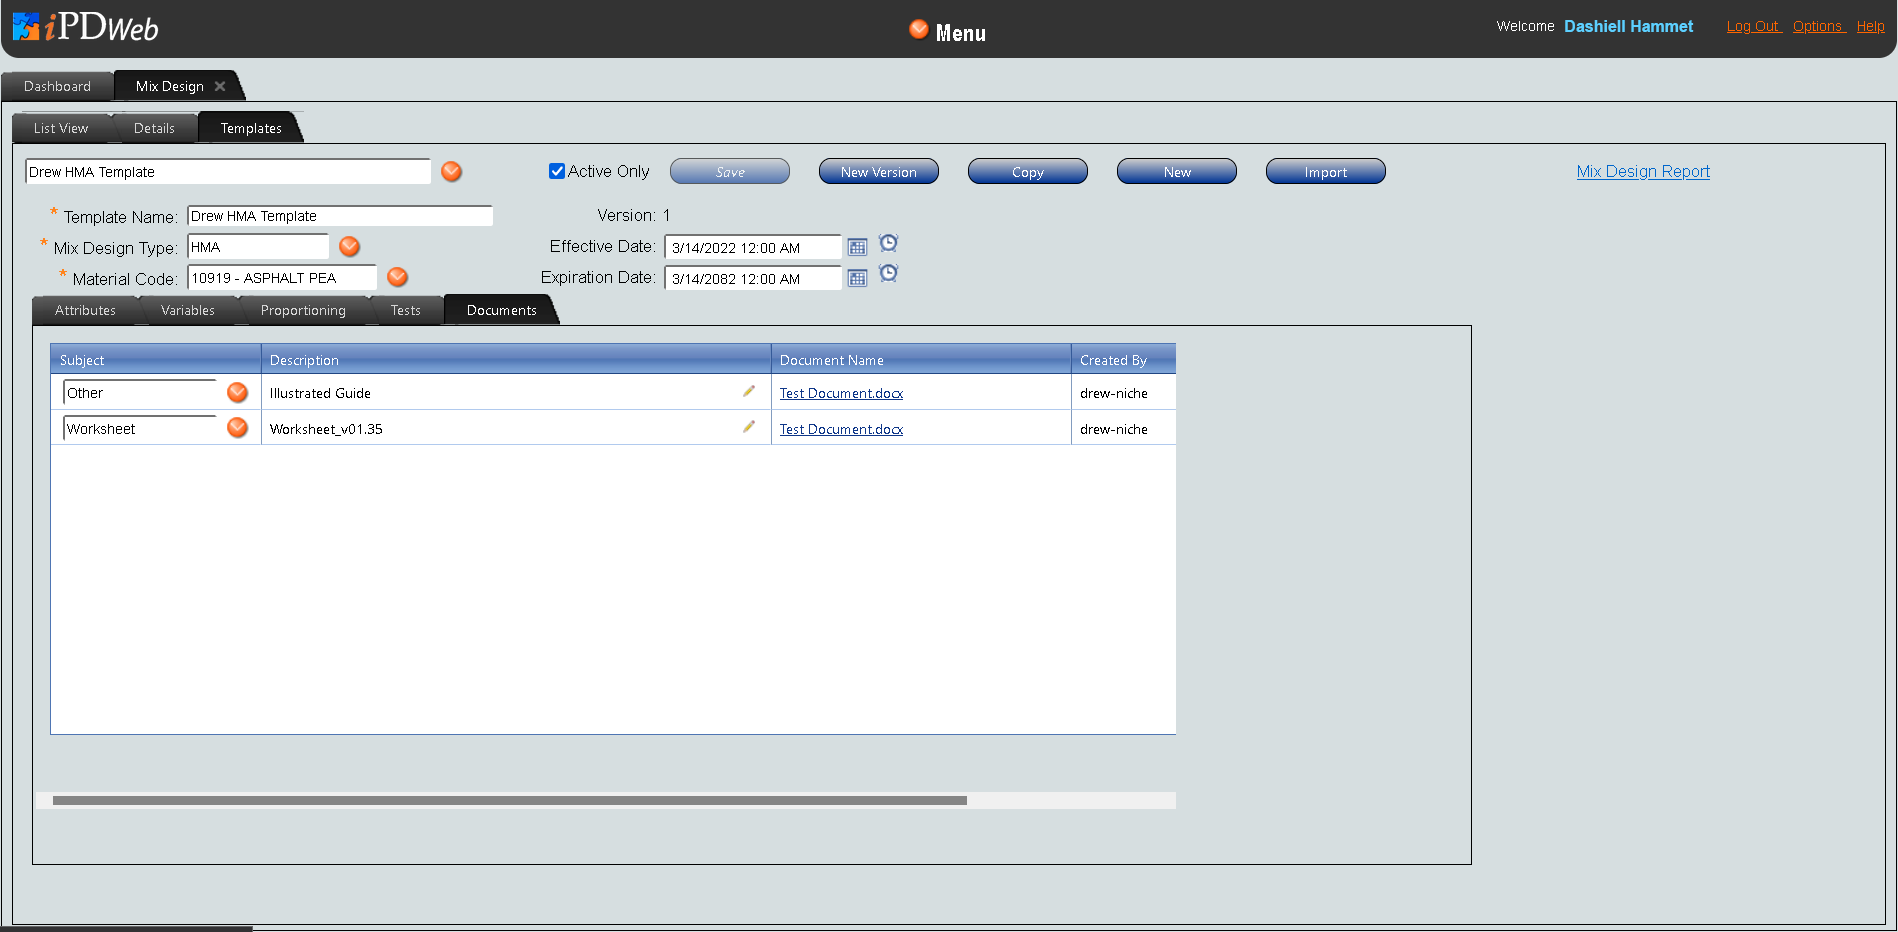The image size is (1898, 932).
Task: Uncheck the Active Only checkbox
Action: pyautogui.click(x=557, y=171)
